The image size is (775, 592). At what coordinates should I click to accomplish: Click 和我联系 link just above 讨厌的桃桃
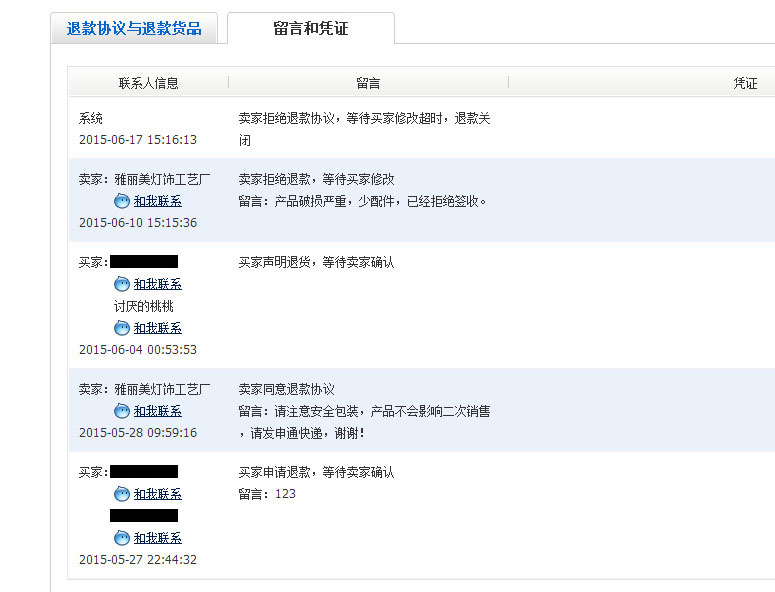pyautogui.click(x=158, y=284)
